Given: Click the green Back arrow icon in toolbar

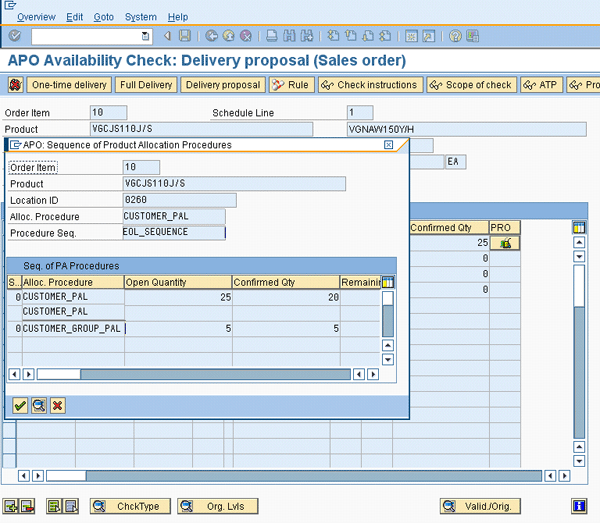Looking at the screenshot, I should [211, 36].
